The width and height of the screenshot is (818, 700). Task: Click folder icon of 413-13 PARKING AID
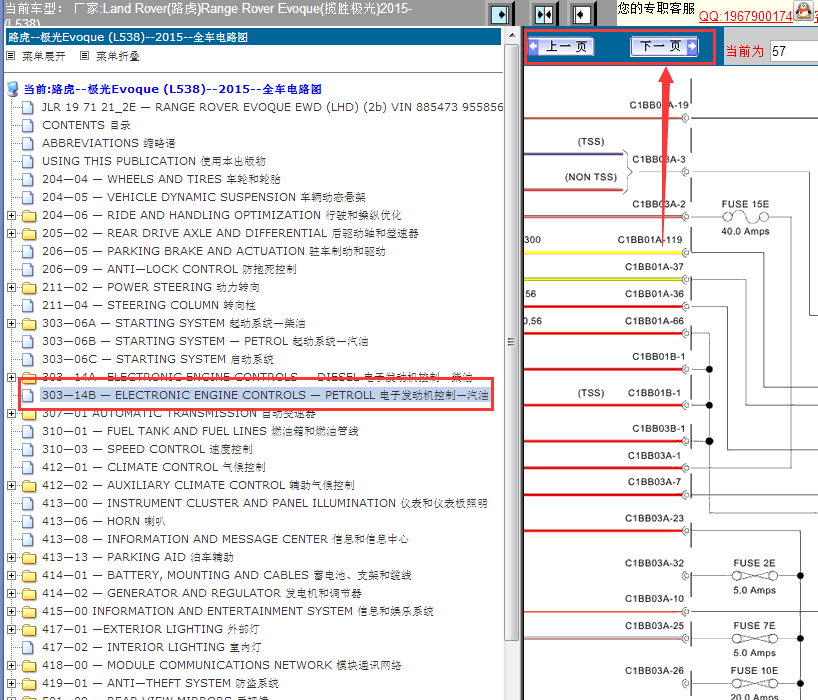coord(29,558)
